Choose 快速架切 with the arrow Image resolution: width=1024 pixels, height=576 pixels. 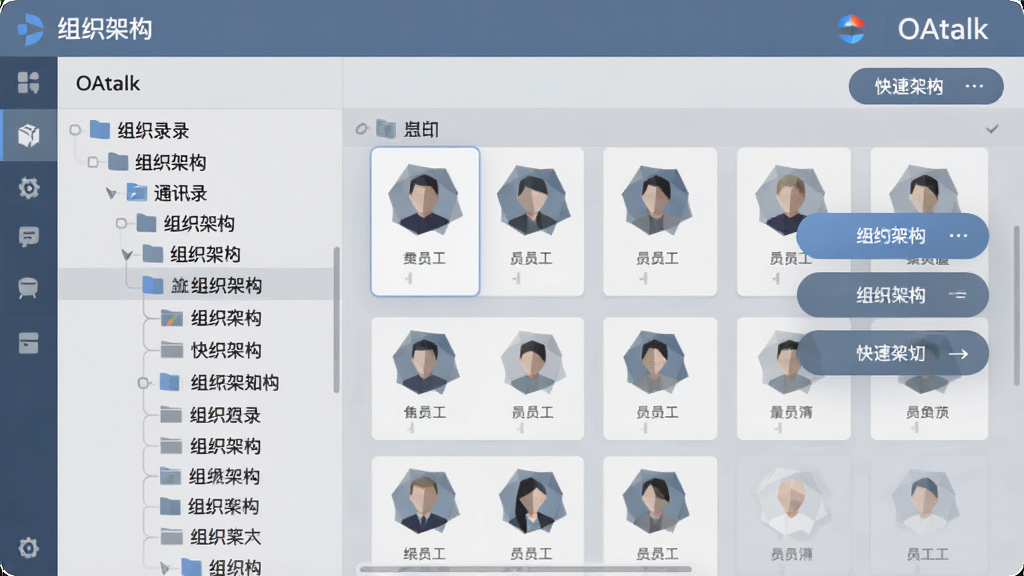[x=892, y=353]
